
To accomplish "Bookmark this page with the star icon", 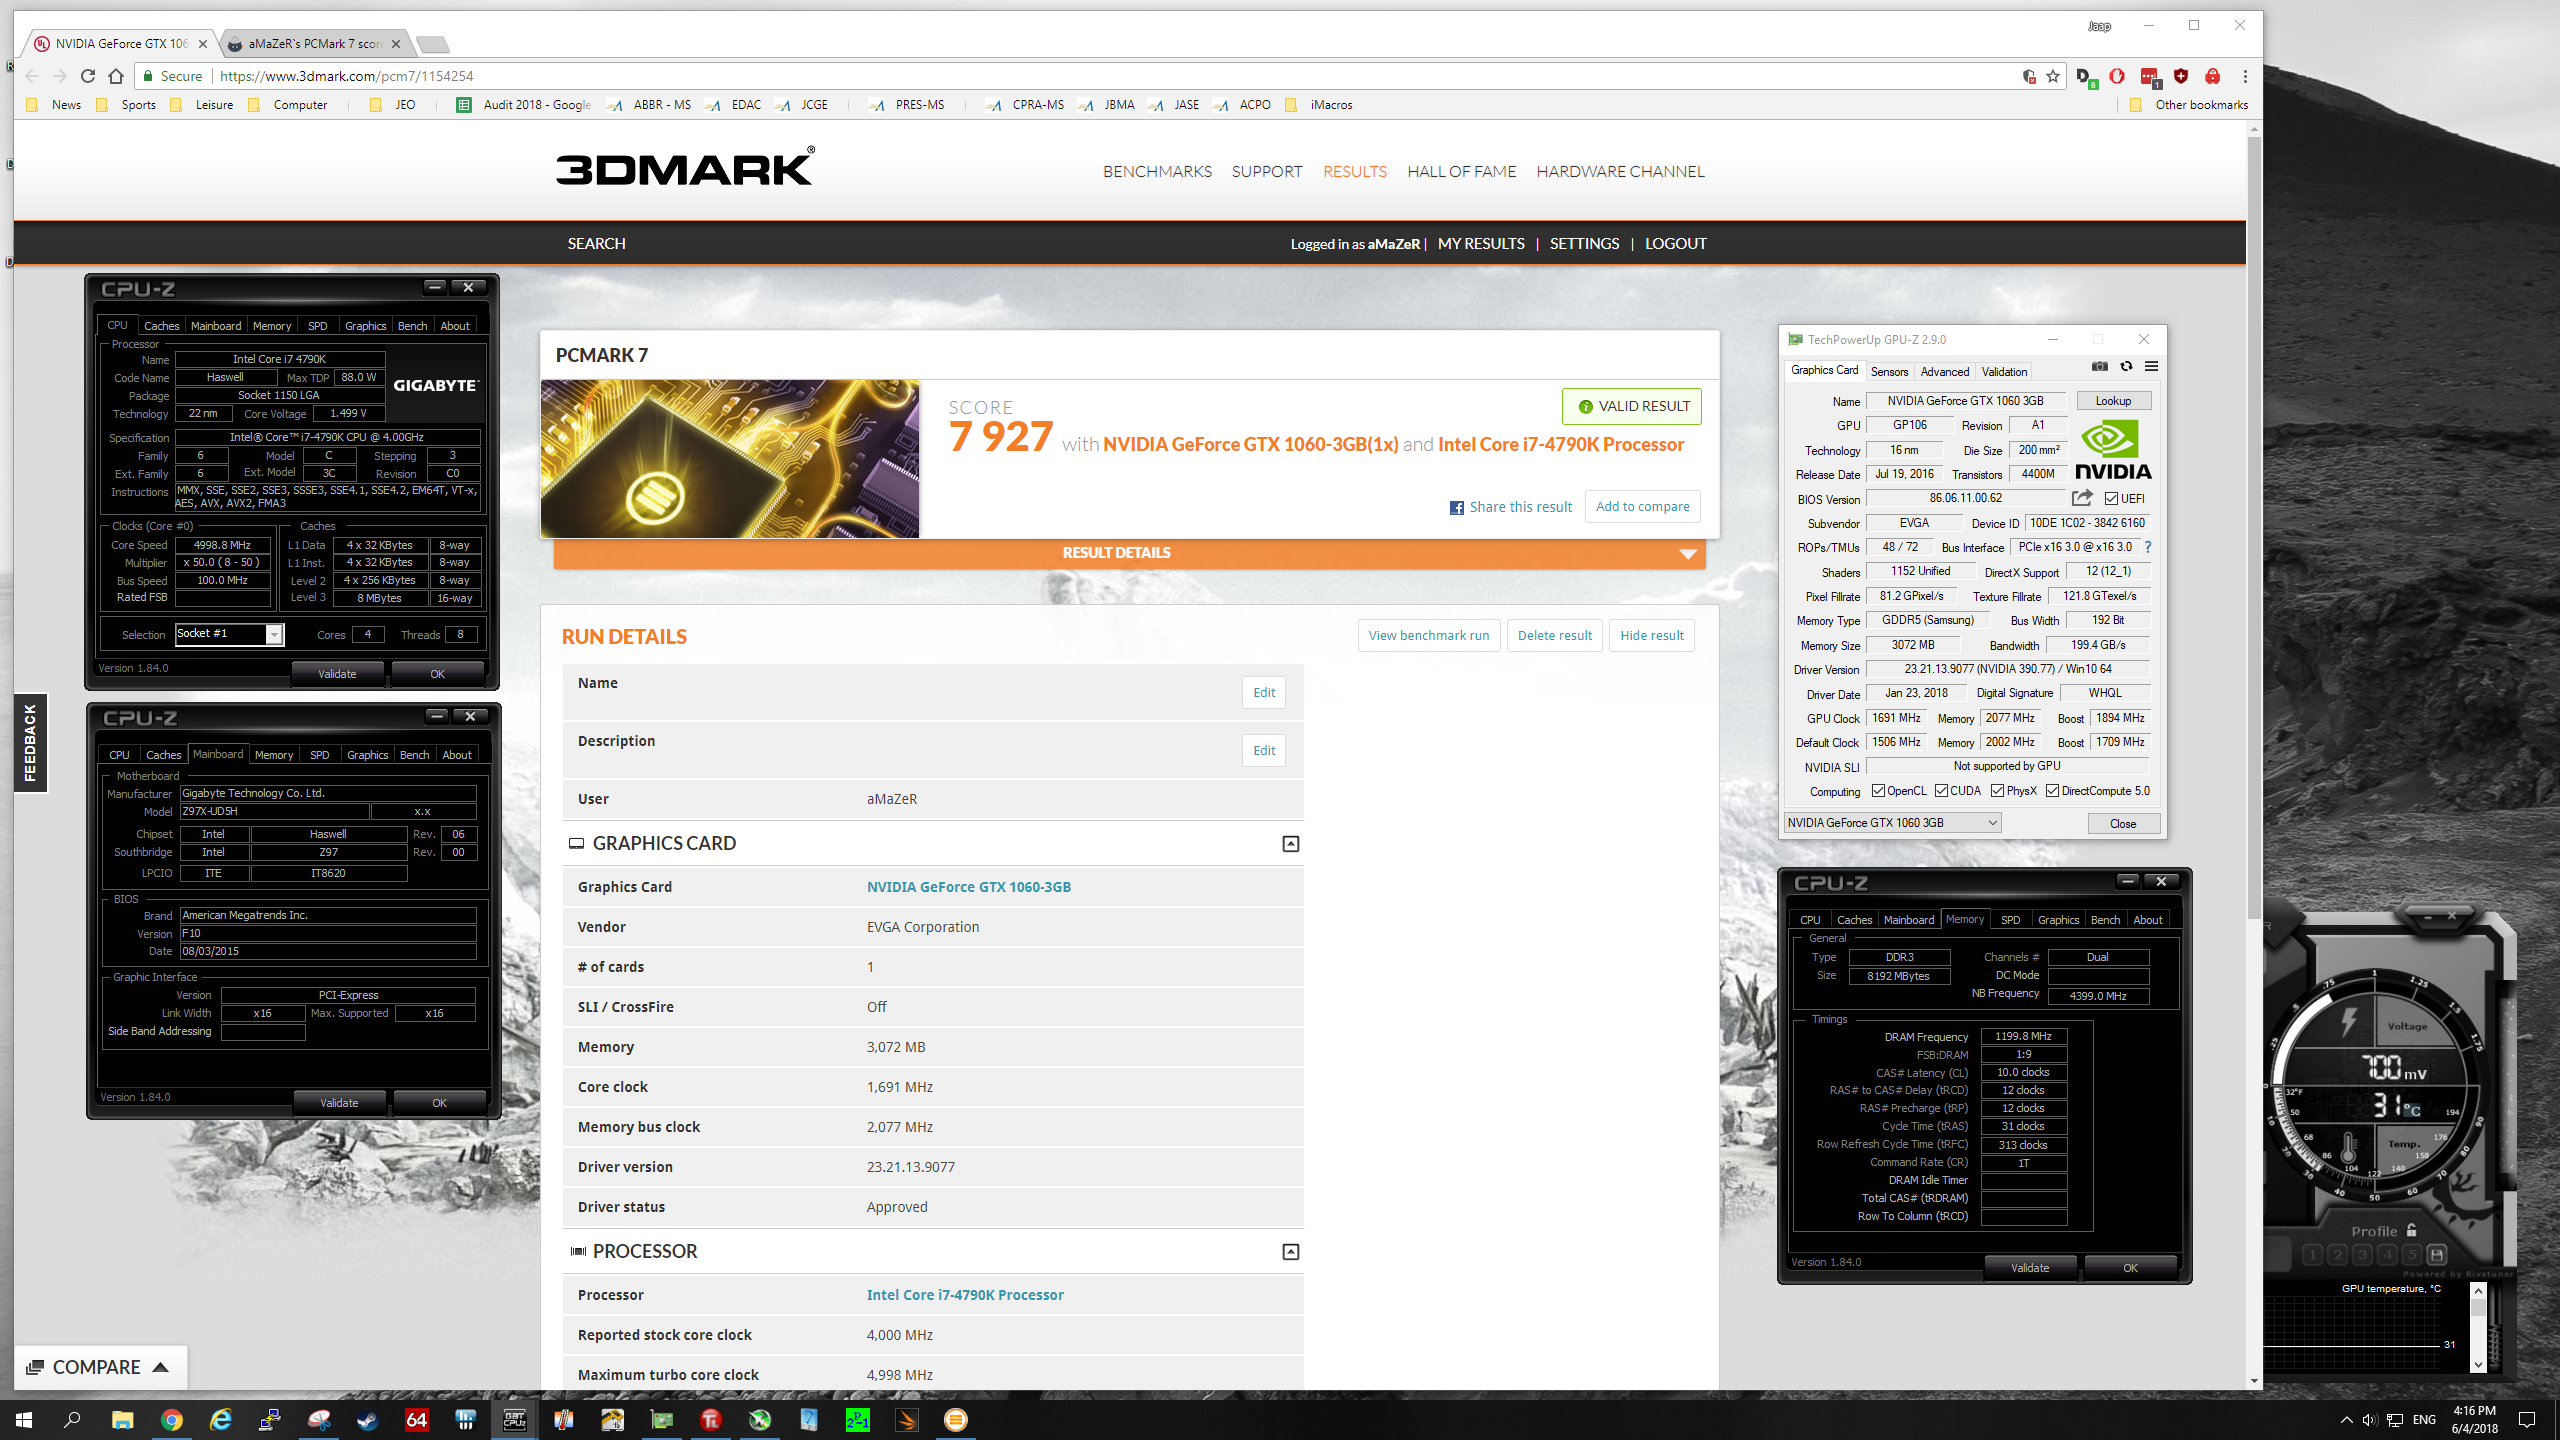I will [2053, 76].
